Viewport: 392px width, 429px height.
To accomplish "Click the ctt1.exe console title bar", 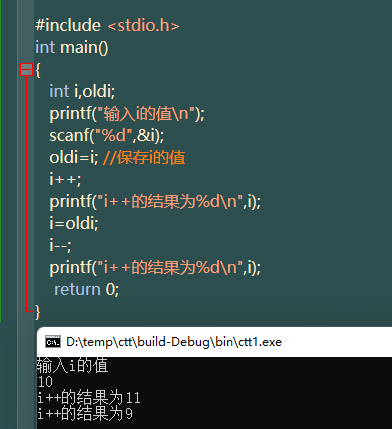I will [x=214, y=342].
